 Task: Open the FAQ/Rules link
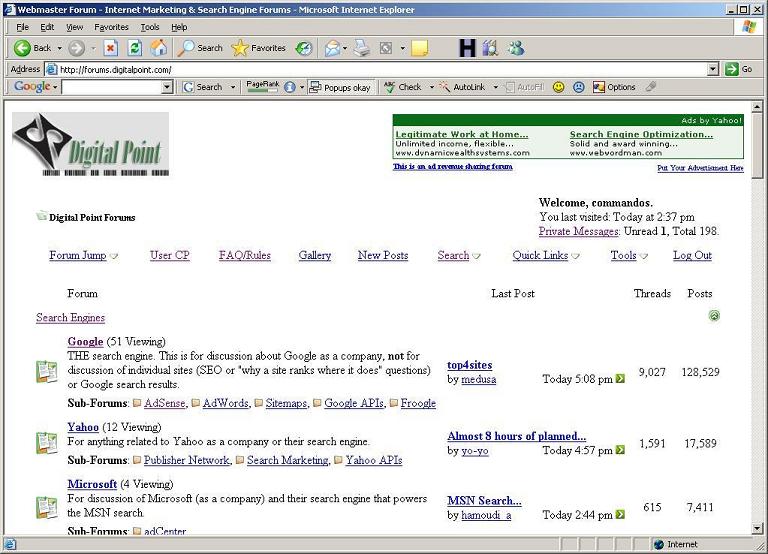click(x=244, y=255)
